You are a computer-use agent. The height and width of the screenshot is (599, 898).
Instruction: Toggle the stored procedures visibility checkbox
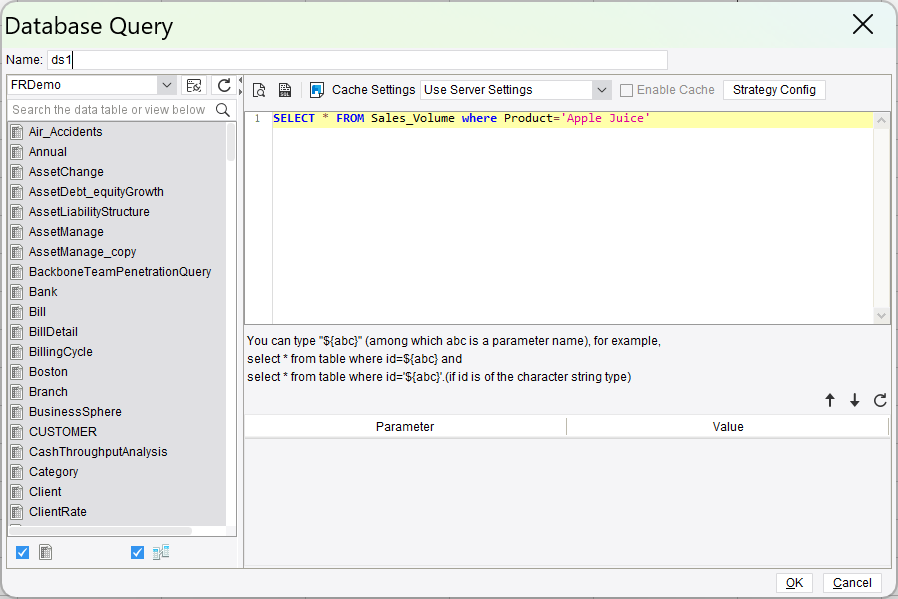click(x=137, y=551)
